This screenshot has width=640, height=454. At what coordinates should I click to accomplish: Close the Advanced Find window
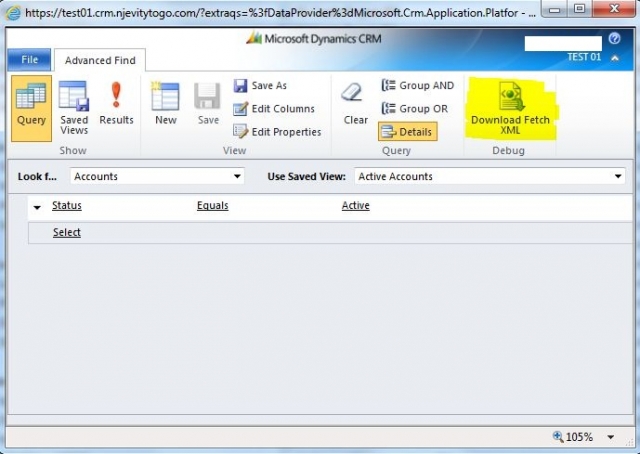coord(614,9)
